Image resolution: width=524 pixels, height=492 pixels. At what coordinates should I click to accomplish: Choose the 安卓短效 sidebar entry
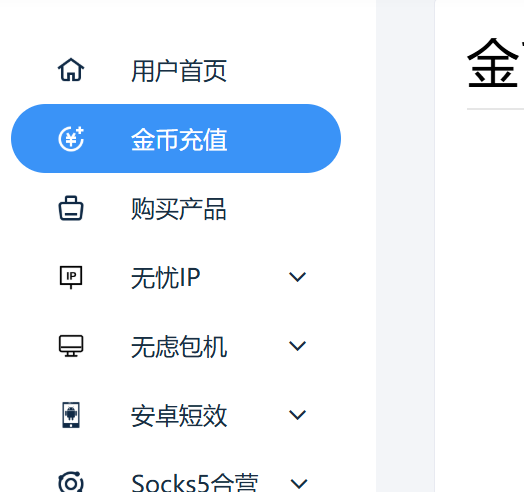[179, 416]
